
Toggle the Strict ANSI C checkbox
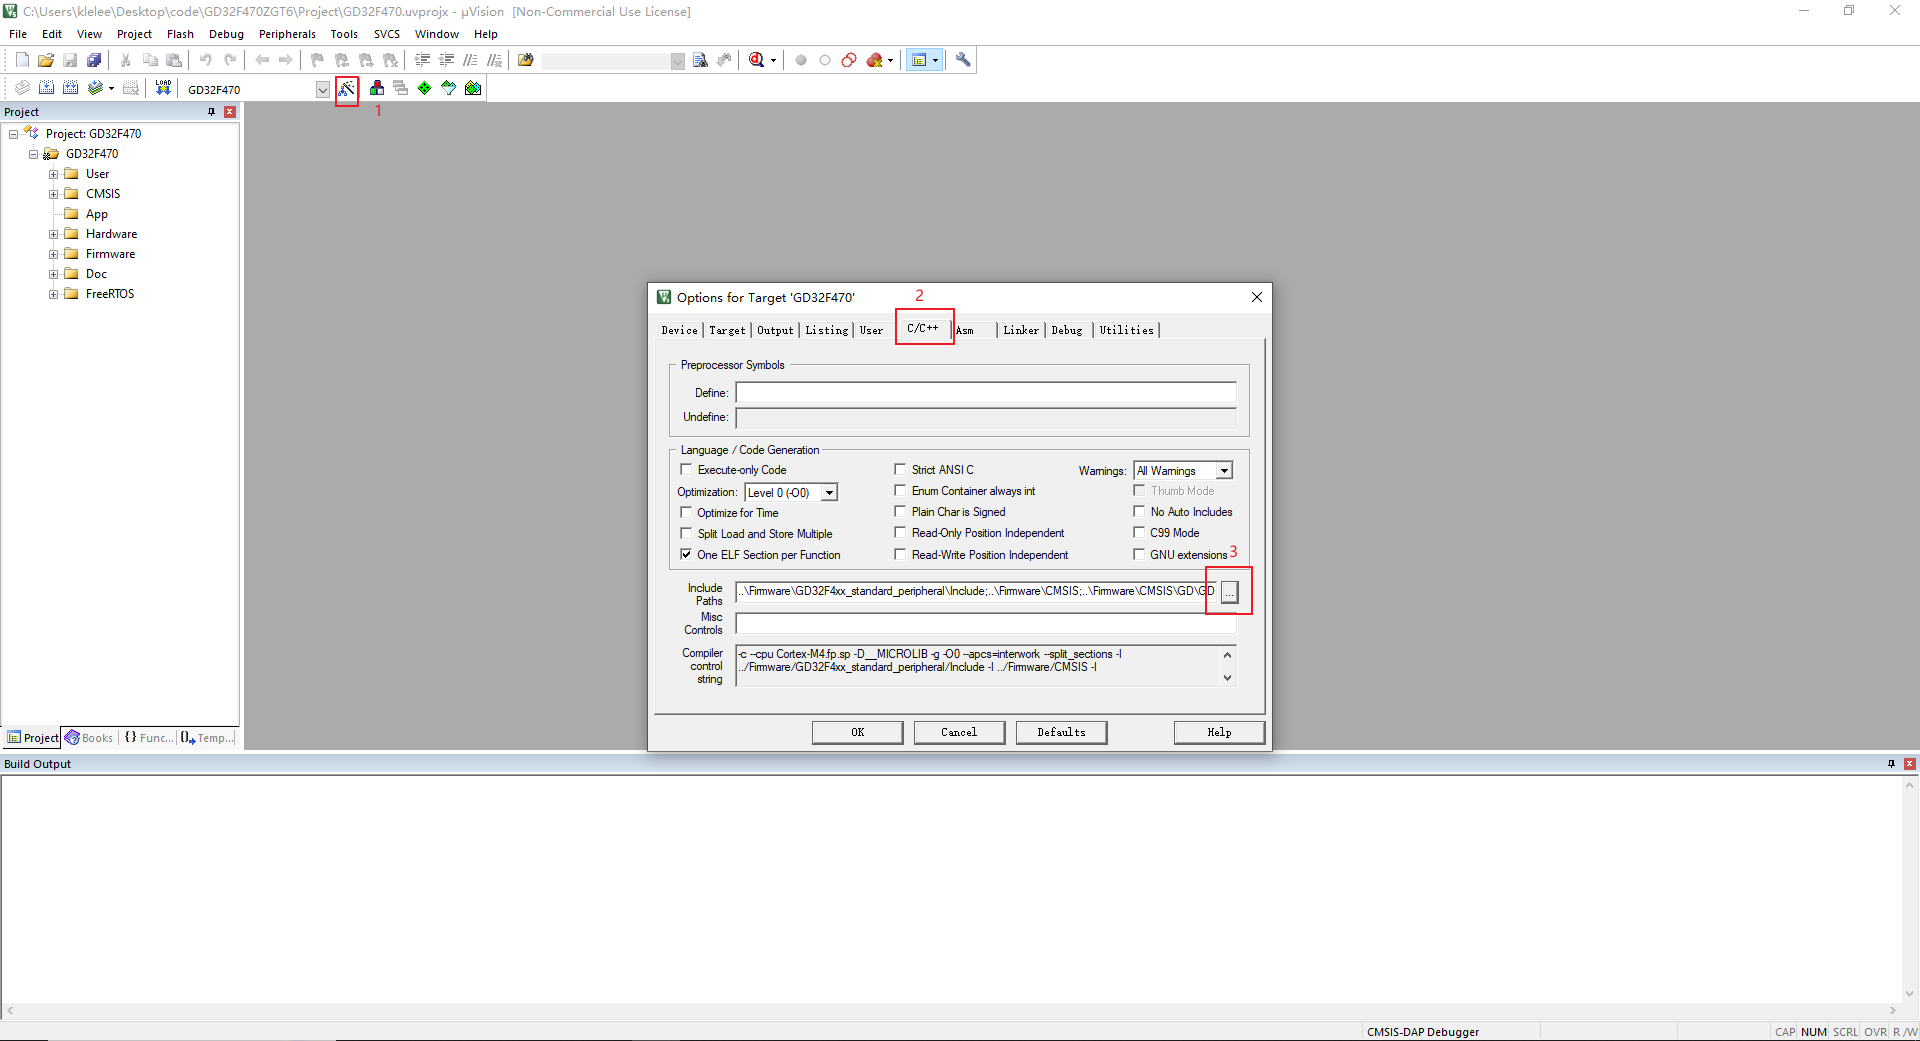tap(900, 469)
